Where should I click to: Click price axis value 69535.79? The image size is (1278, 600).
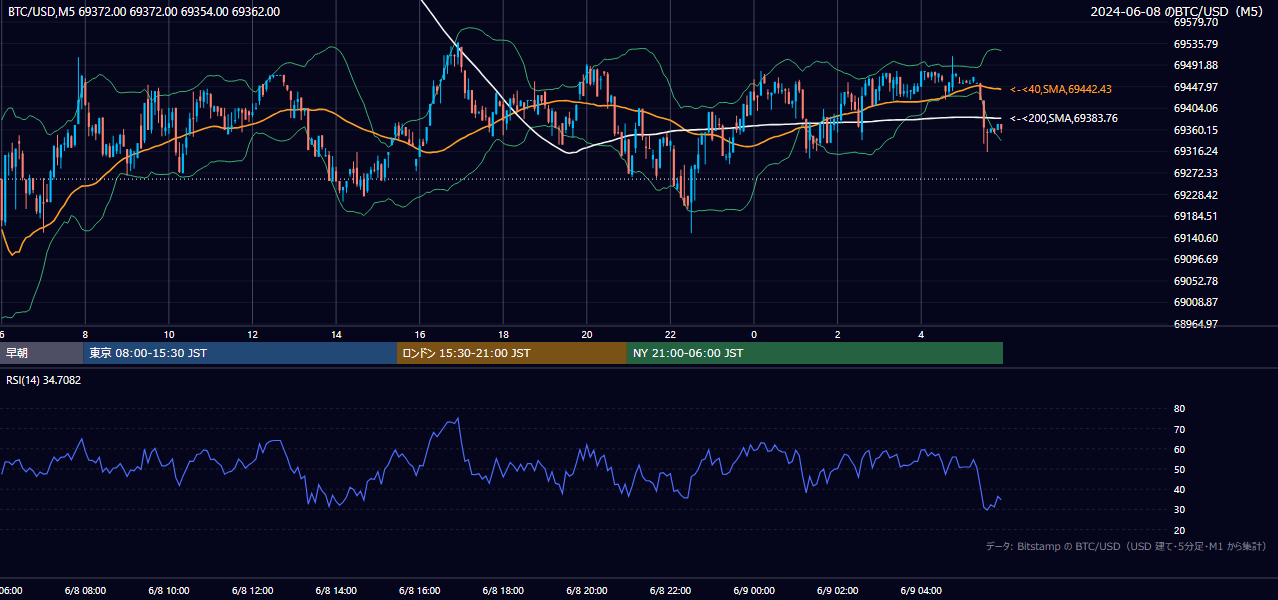pyautogui.click(x=1196, y=44)
